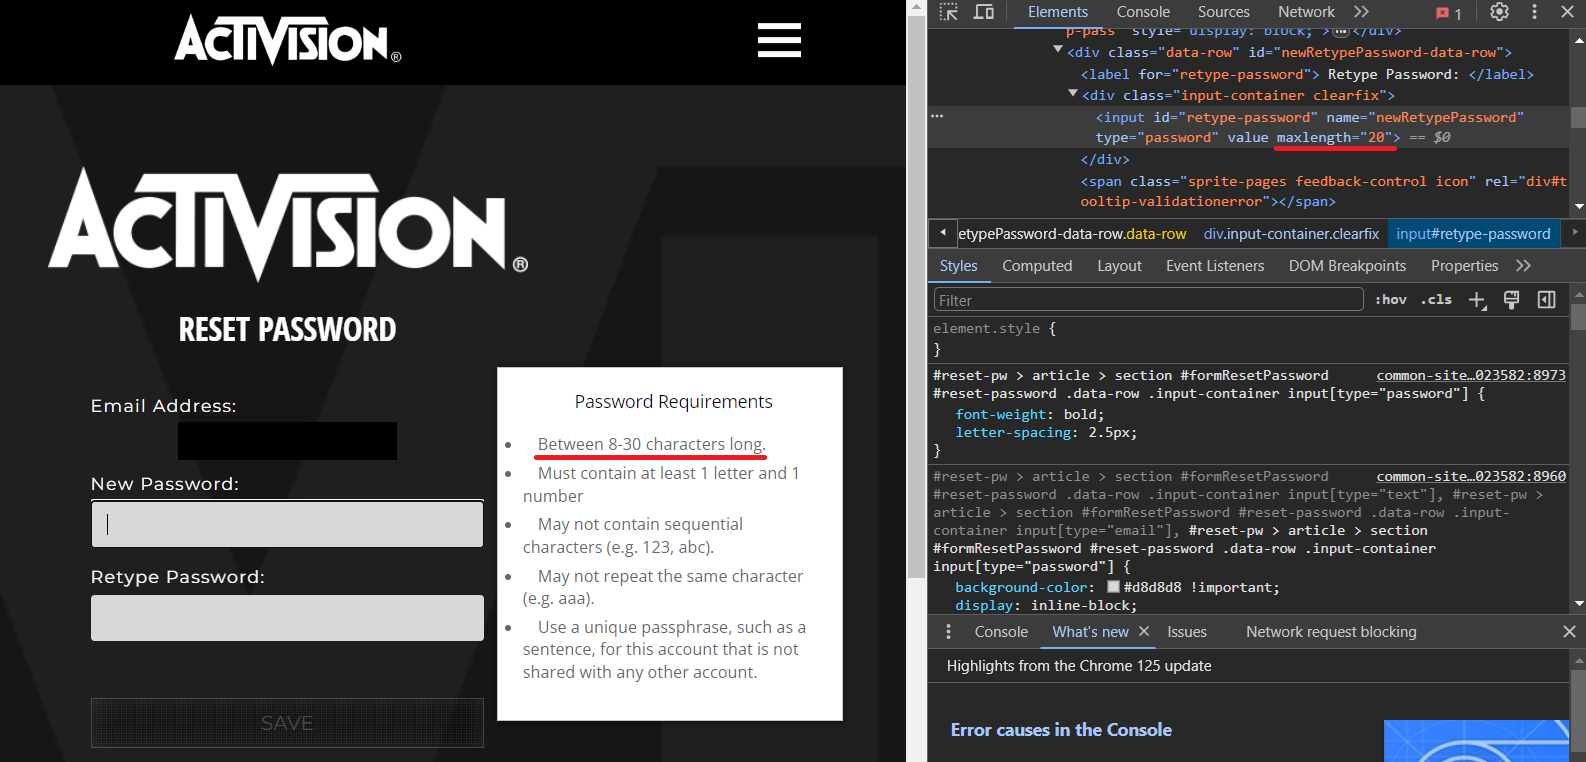Toggle the device toolbar icon
This screenshot has height=762, width=1586.
tap(984, 12)
